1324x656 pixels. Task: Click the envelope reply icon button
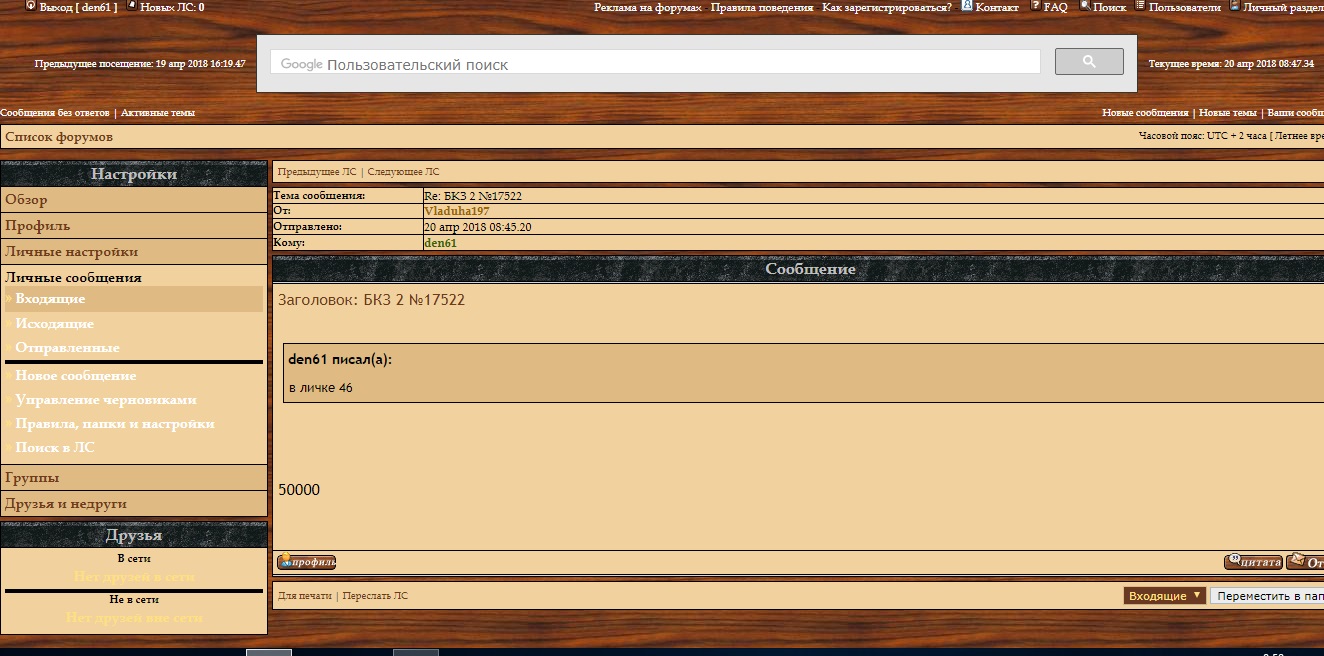(1305, 562)
